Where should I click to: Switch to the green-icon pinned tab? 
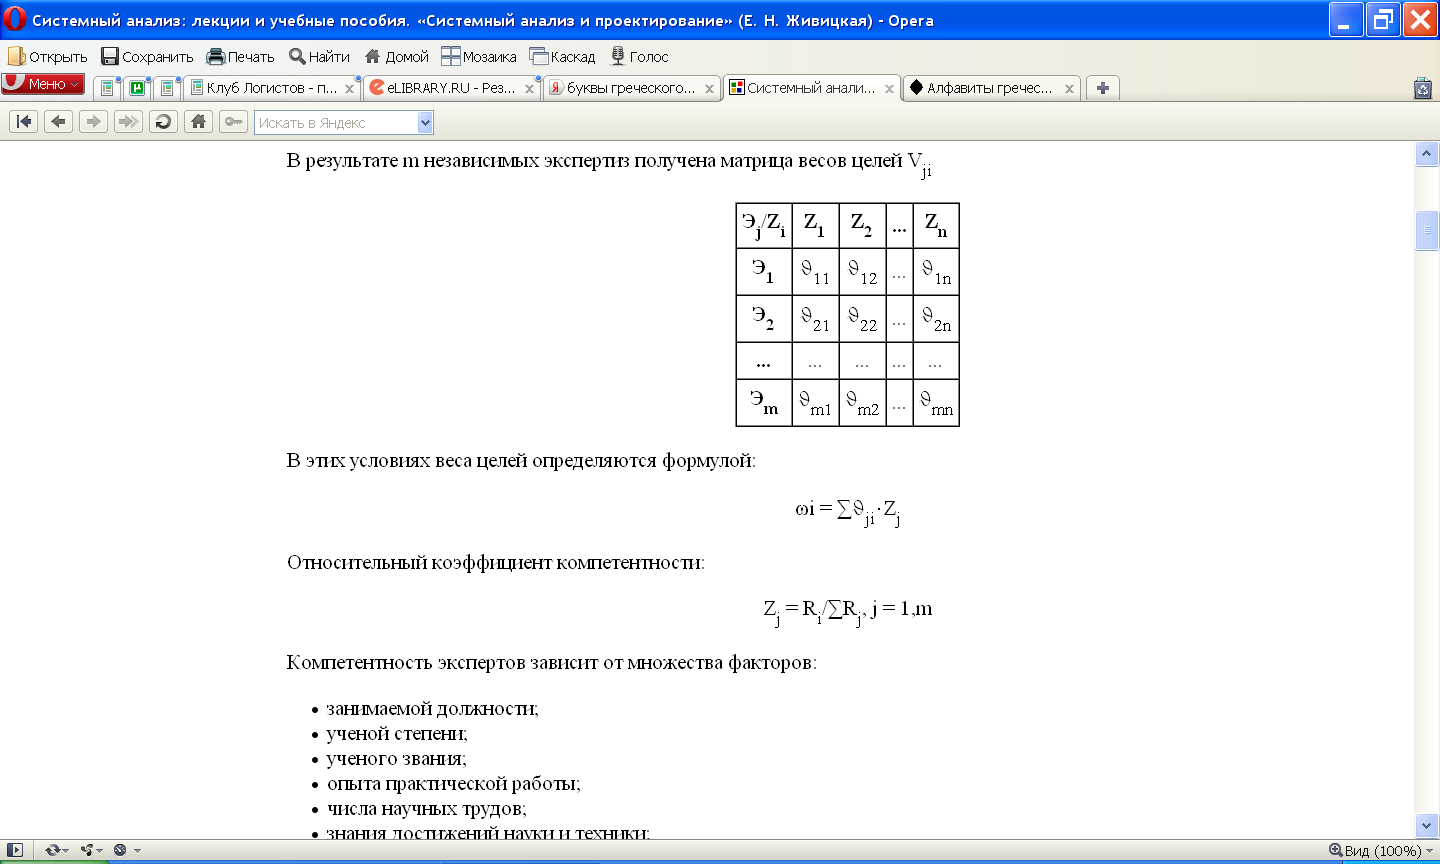click(137, 88)
